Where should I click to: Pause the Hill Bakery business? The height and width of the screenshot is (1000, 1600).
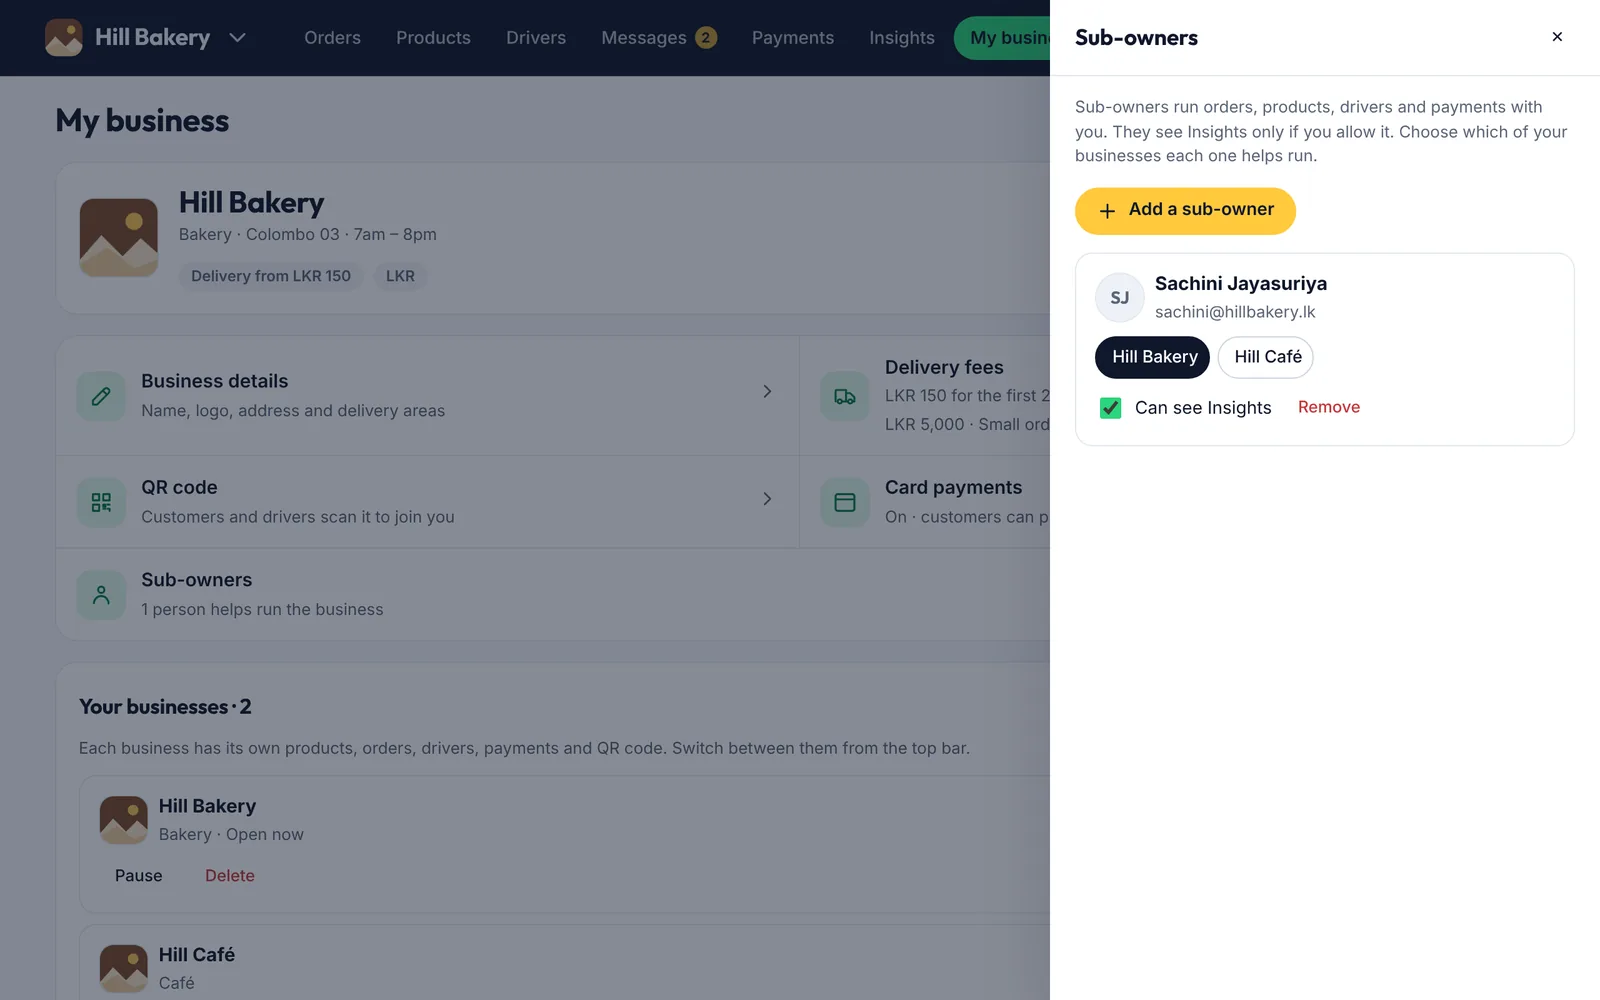[x=138, y=876]
